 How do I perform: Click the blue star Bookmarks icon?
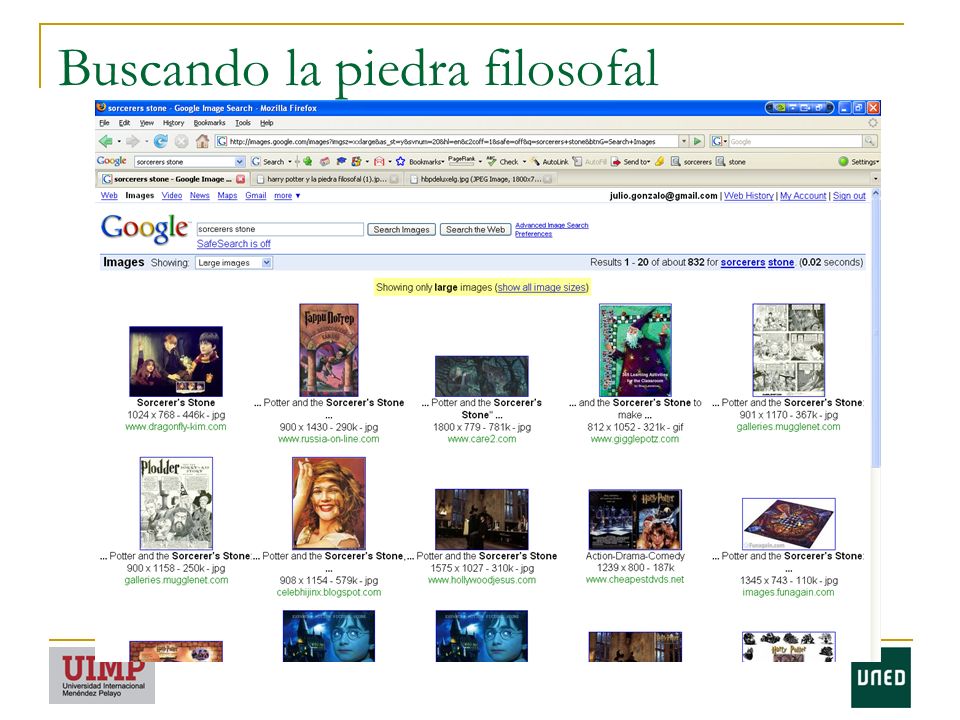[400, 162]
